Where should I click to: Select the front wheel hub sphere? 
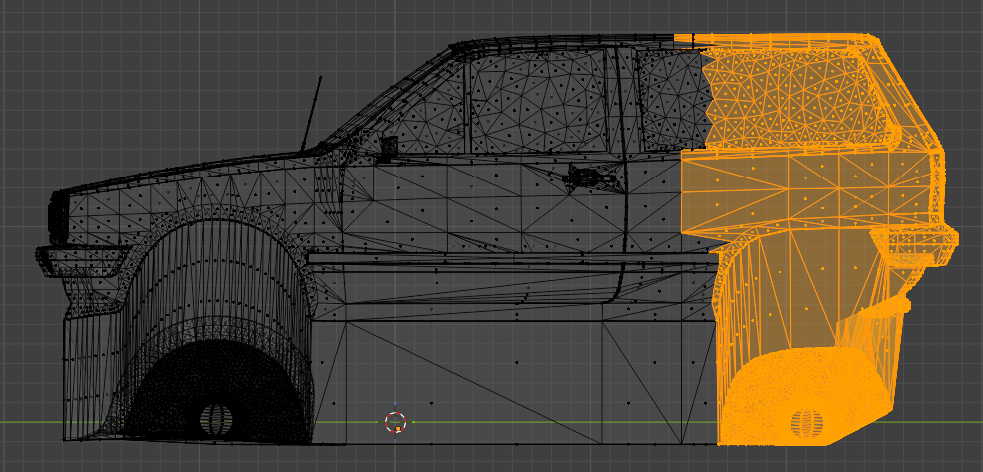(213, 418)
